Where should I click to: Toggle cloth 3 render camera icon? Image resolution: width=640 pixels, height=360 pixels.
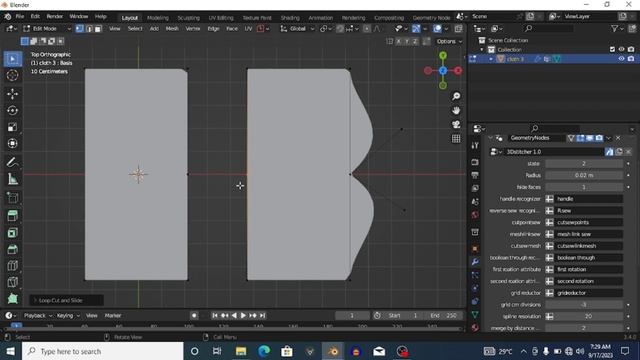tap(631, 59)
